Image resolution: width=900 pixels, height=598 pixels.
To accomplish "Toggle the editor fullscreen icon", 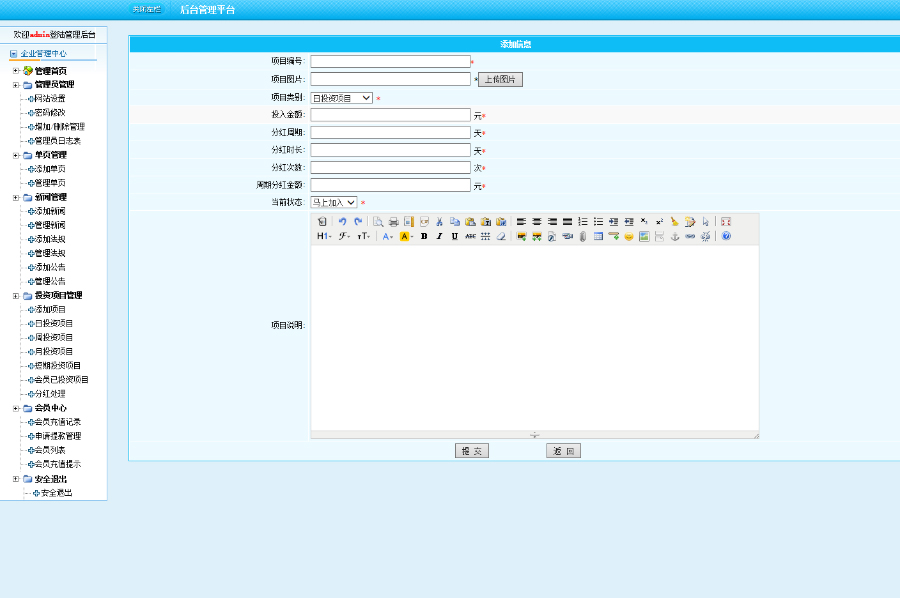I will pyautogui.click(x=726, y=221).
